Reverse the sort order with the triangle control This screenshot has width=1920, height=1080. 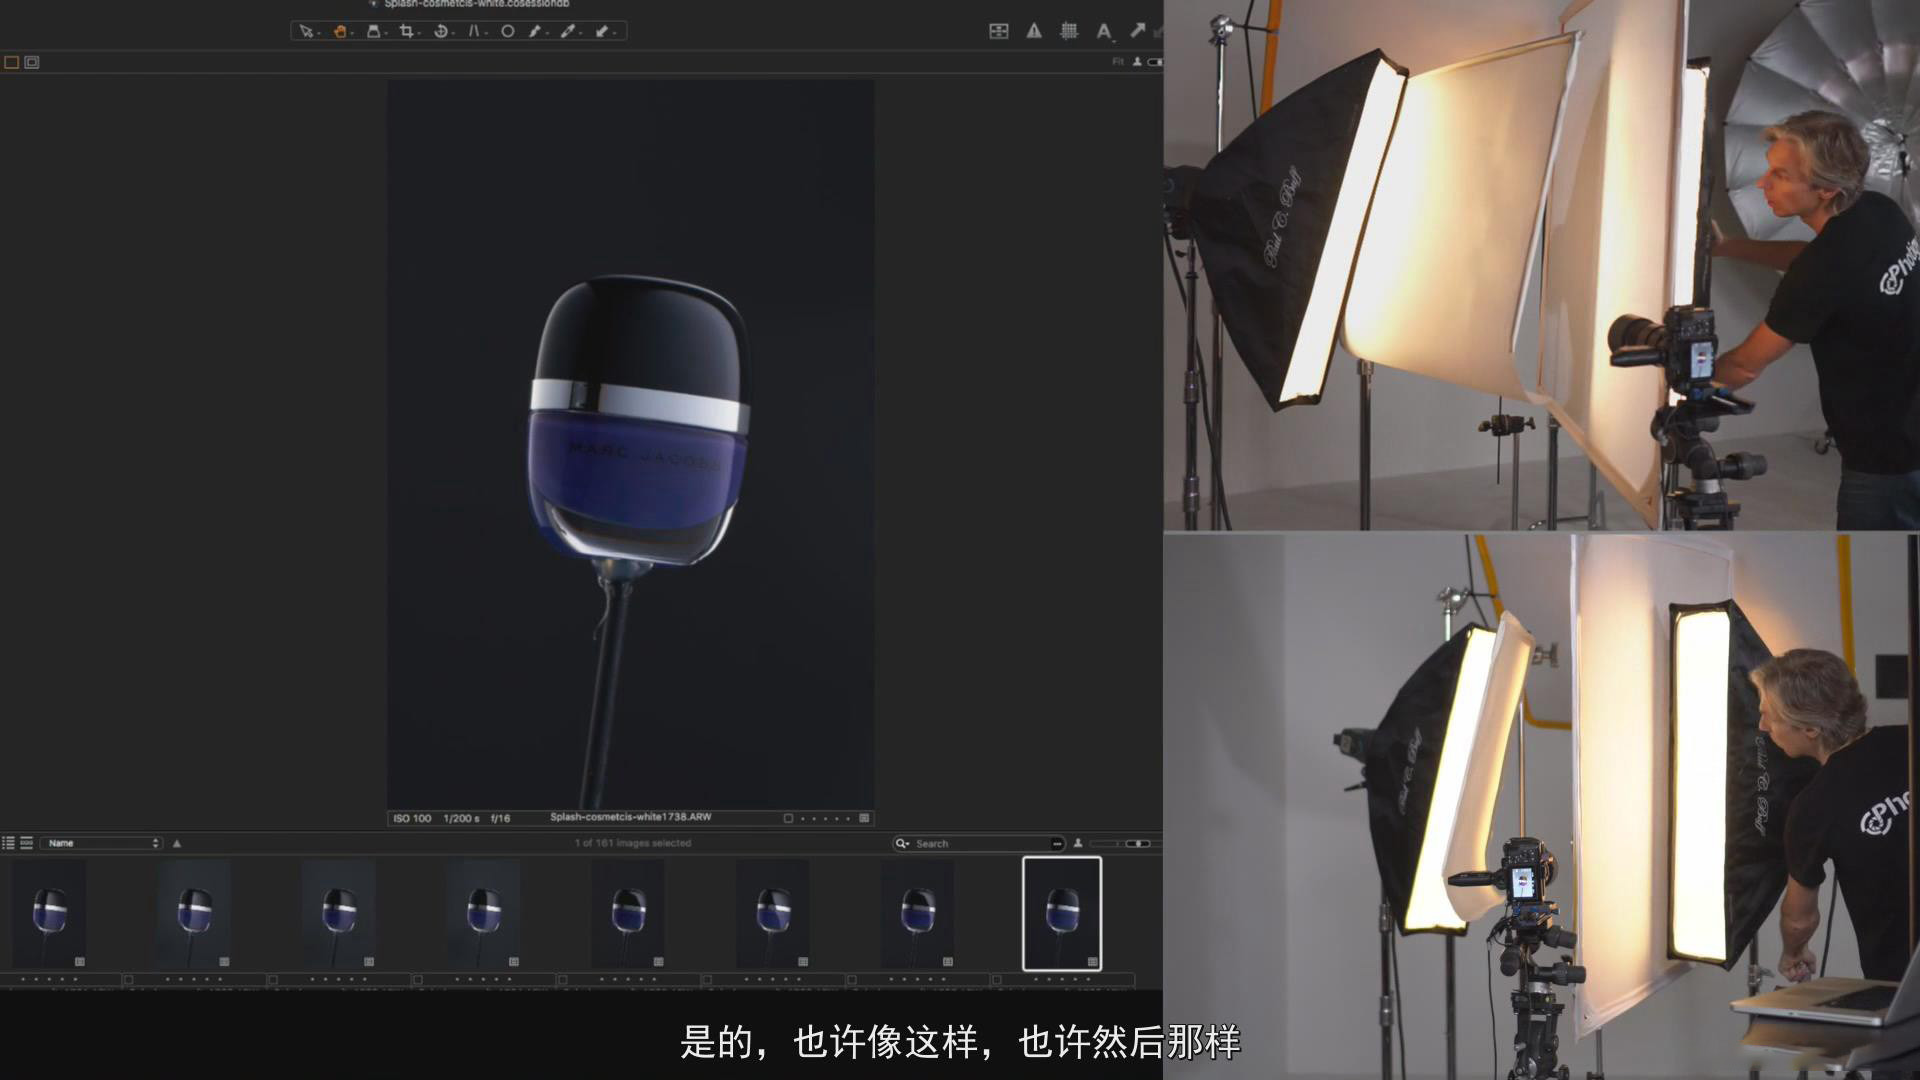pos(176,843)
